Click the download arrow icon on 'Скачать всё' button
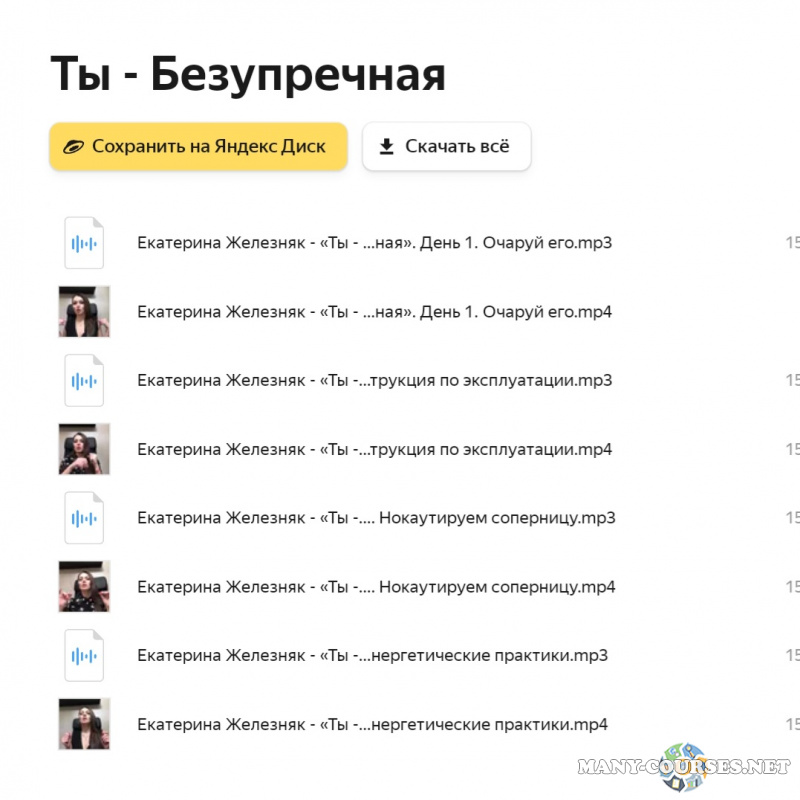This screenshot has width=800, height=800. 384,146
